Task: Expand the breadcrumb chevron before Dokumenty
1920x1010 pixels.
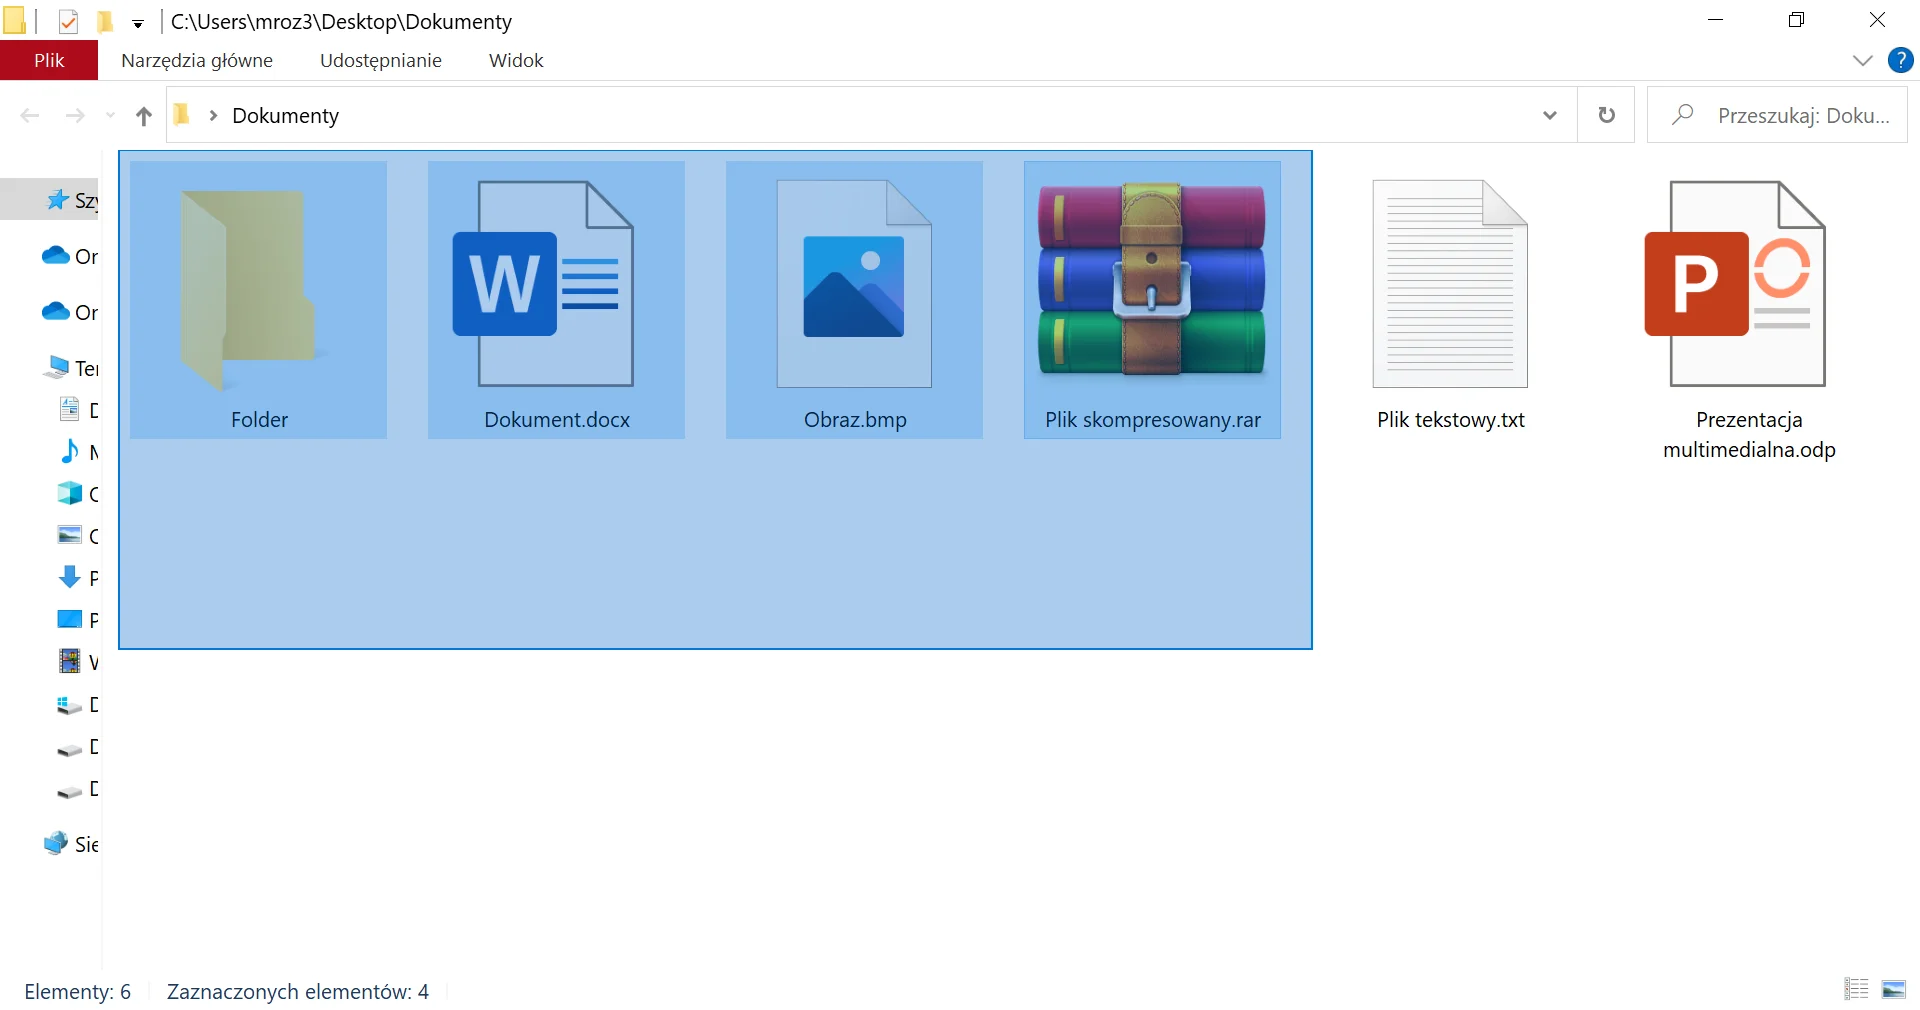Action: click(213, 115)
